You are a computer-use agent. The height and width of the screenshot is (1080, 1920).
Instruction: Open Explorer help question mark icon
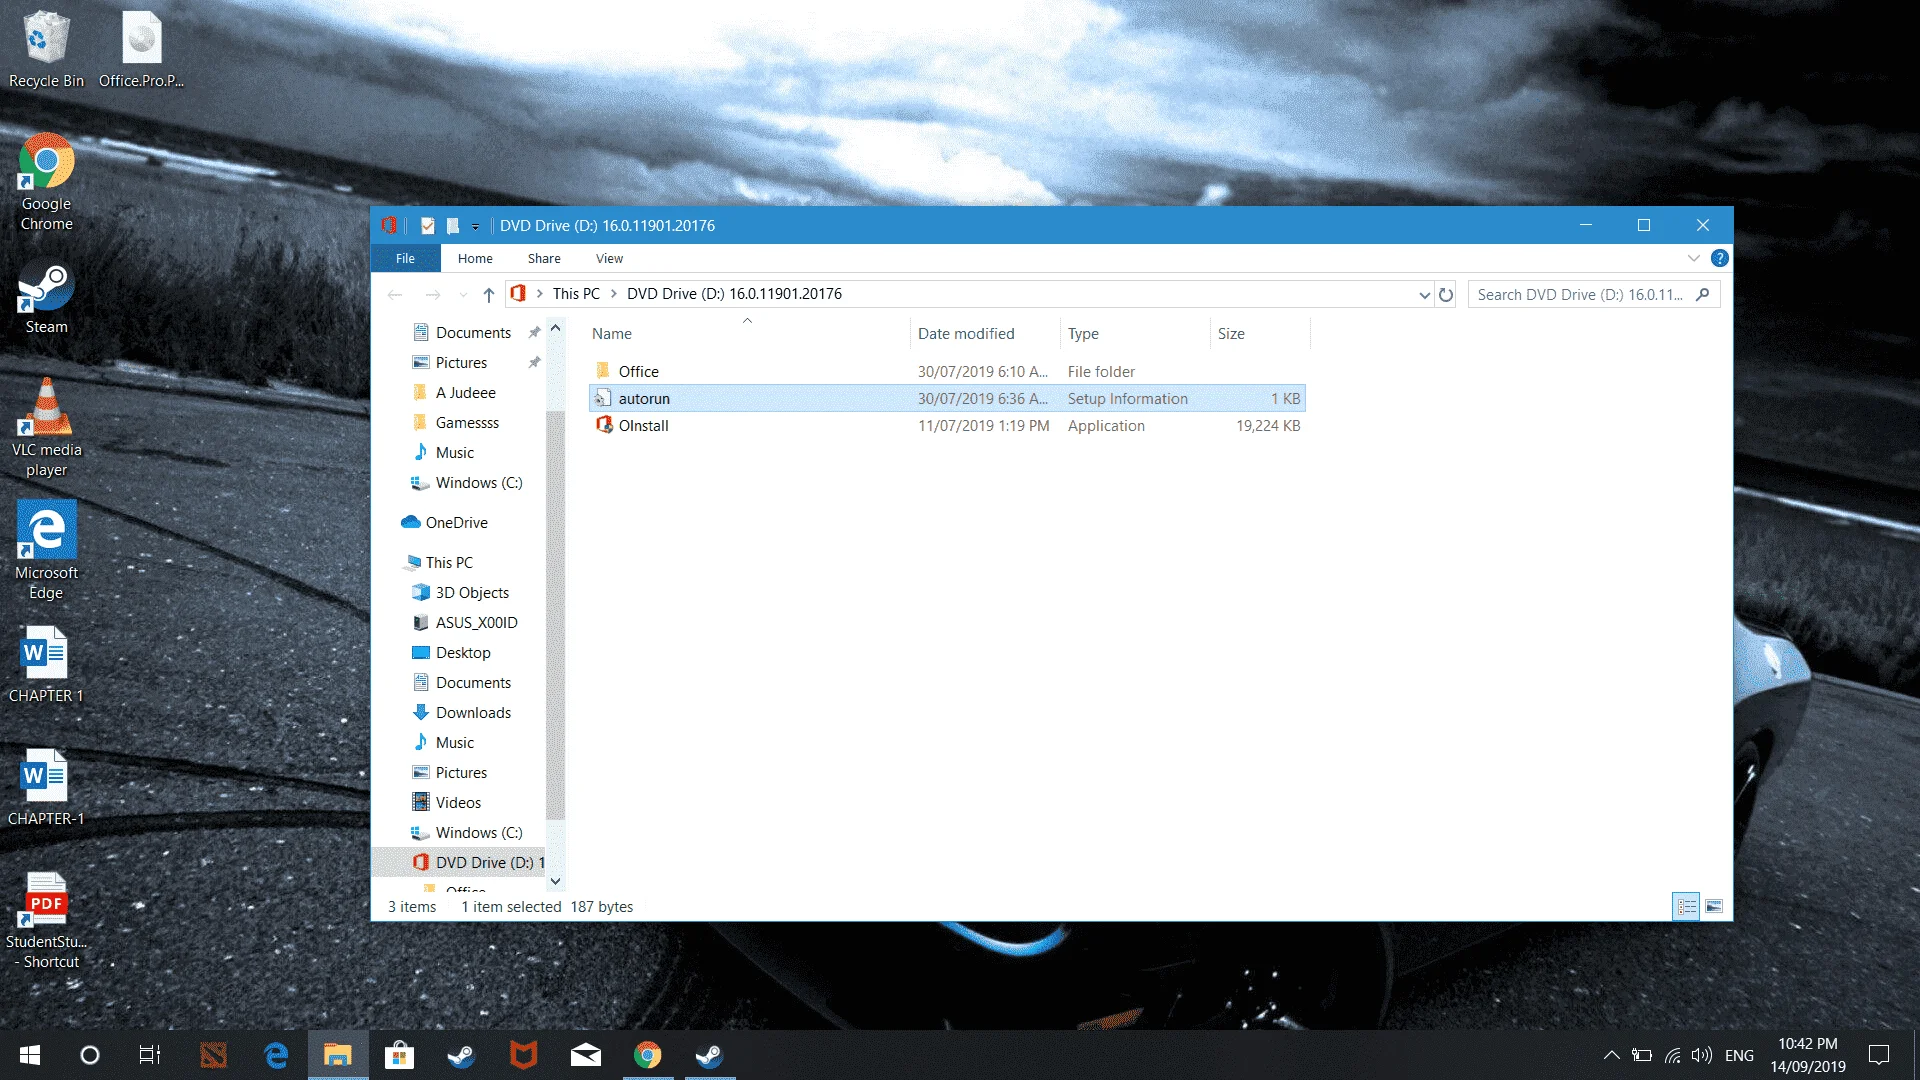[1719, 258]
